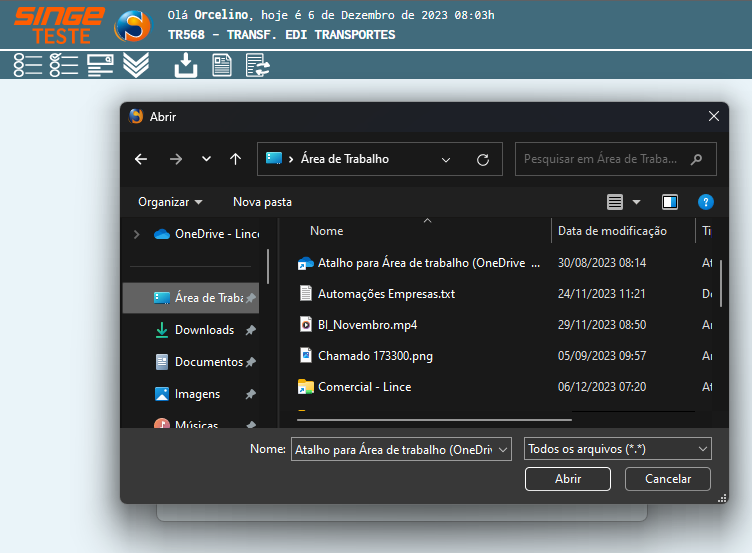This screenshot has height=553, width=752.
Task: Click Nova pasta
Action: (262, 202)
